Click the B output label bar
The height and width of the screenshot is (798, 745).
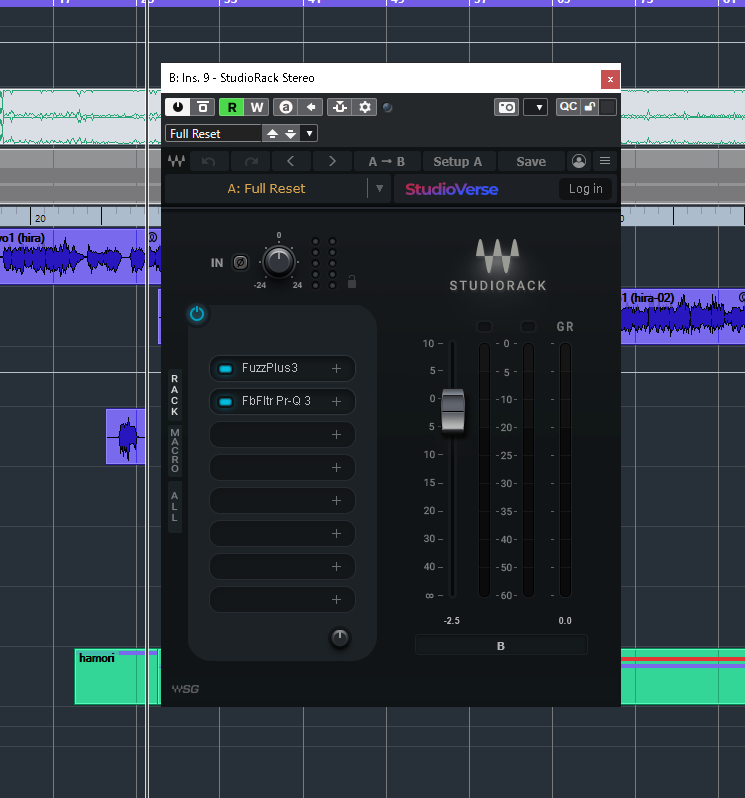(501, 646)
